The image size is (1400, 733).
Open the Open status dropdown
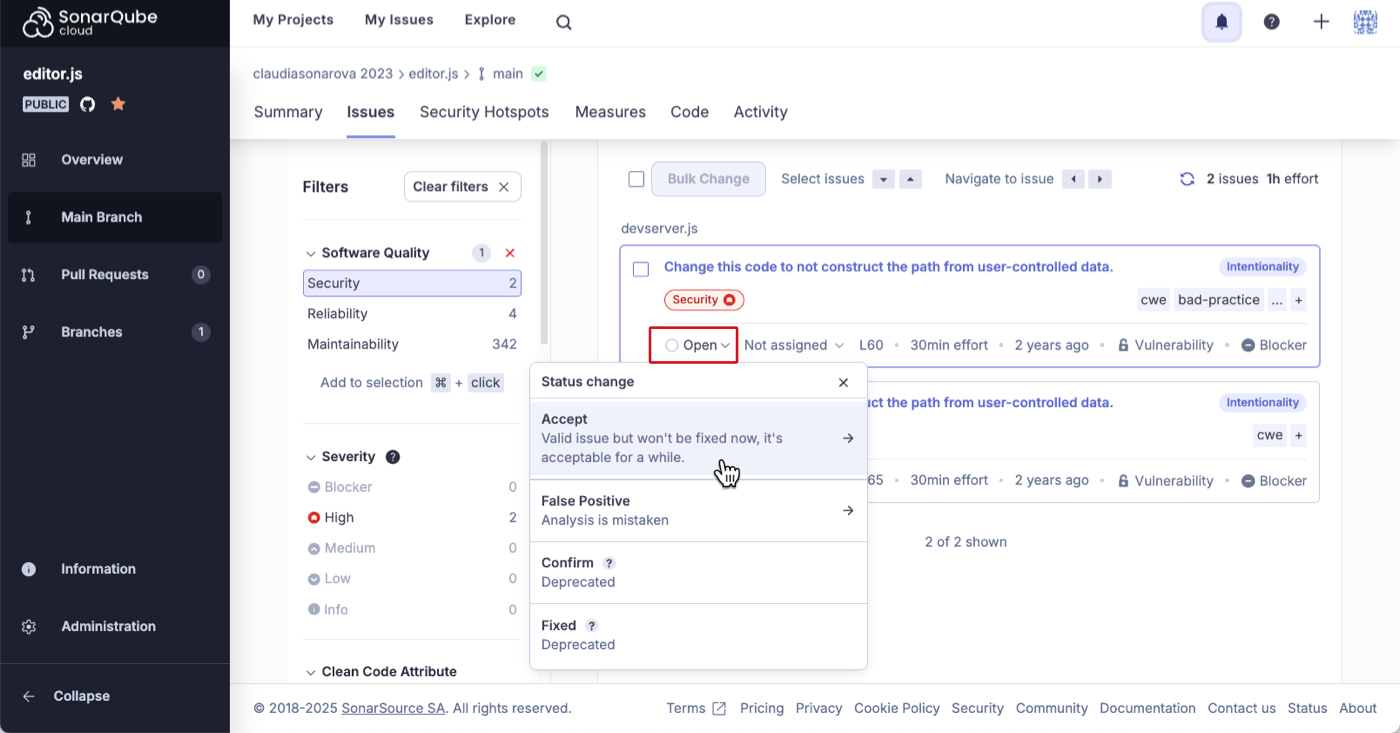click(x=693, y=344)
